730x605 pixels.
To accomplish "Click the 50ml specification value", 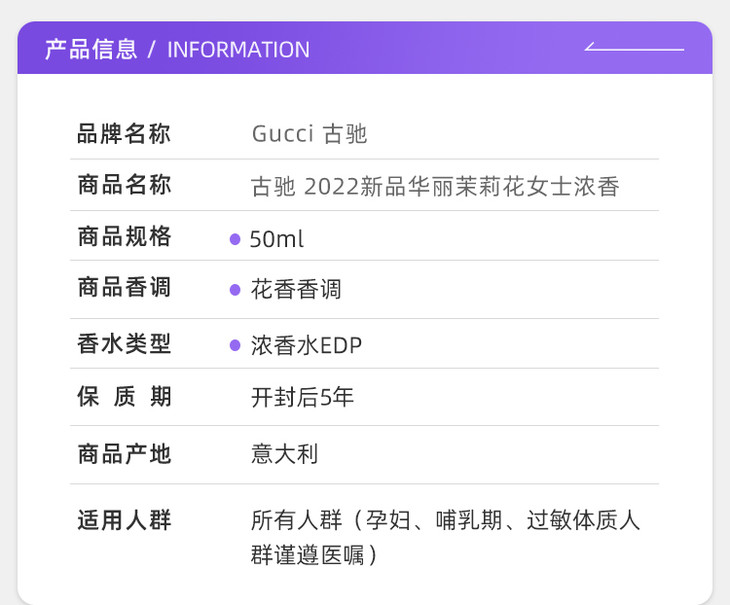I will pyautogui.click(x=277, y=239).
